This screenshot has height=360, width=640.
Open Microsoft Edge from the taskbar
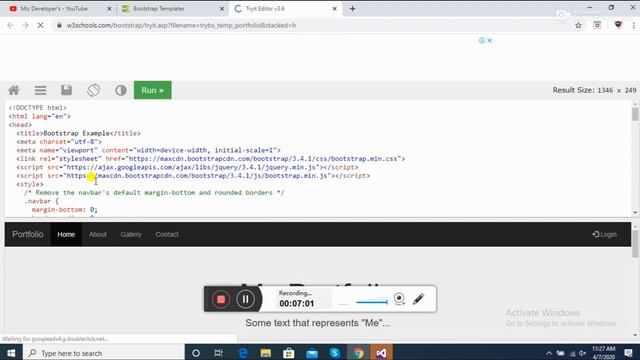coord(243,353)
